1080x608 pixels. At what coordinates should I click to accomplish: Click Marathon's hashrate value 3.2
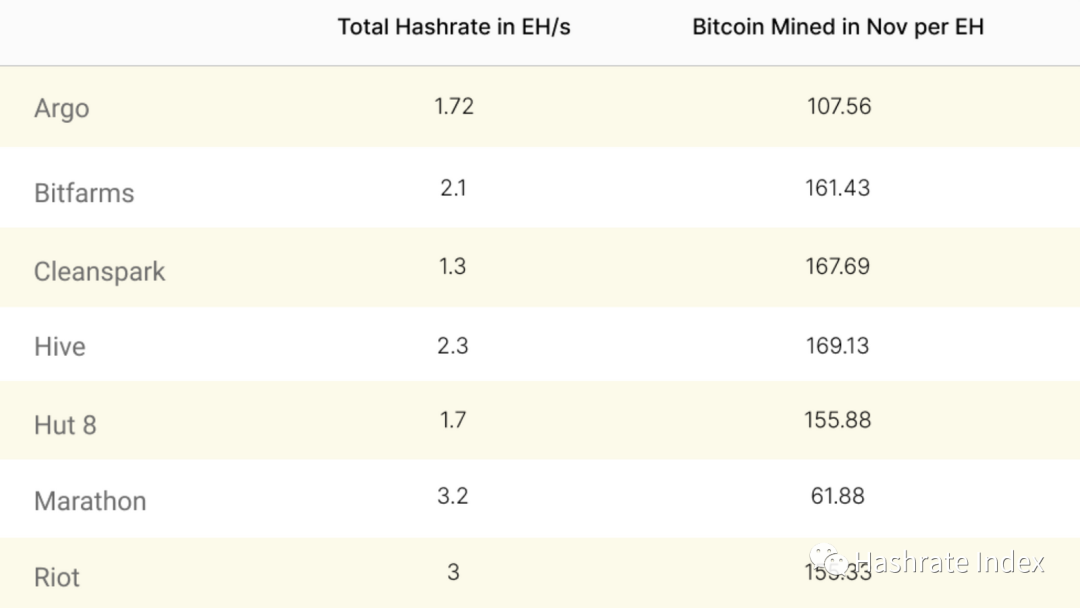(x=453, y=495)
